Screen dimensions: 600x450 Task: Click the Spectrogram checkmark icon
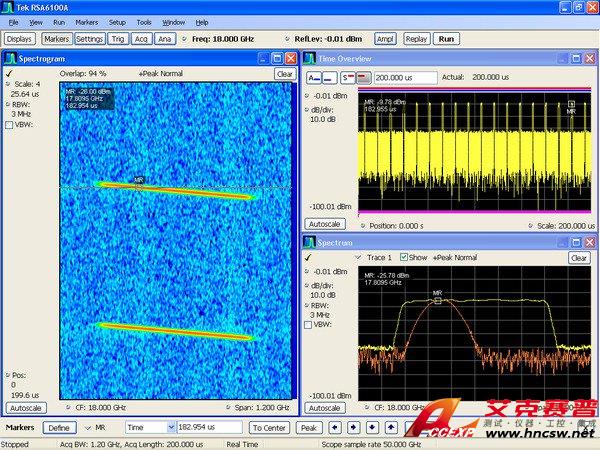point(9,74)
